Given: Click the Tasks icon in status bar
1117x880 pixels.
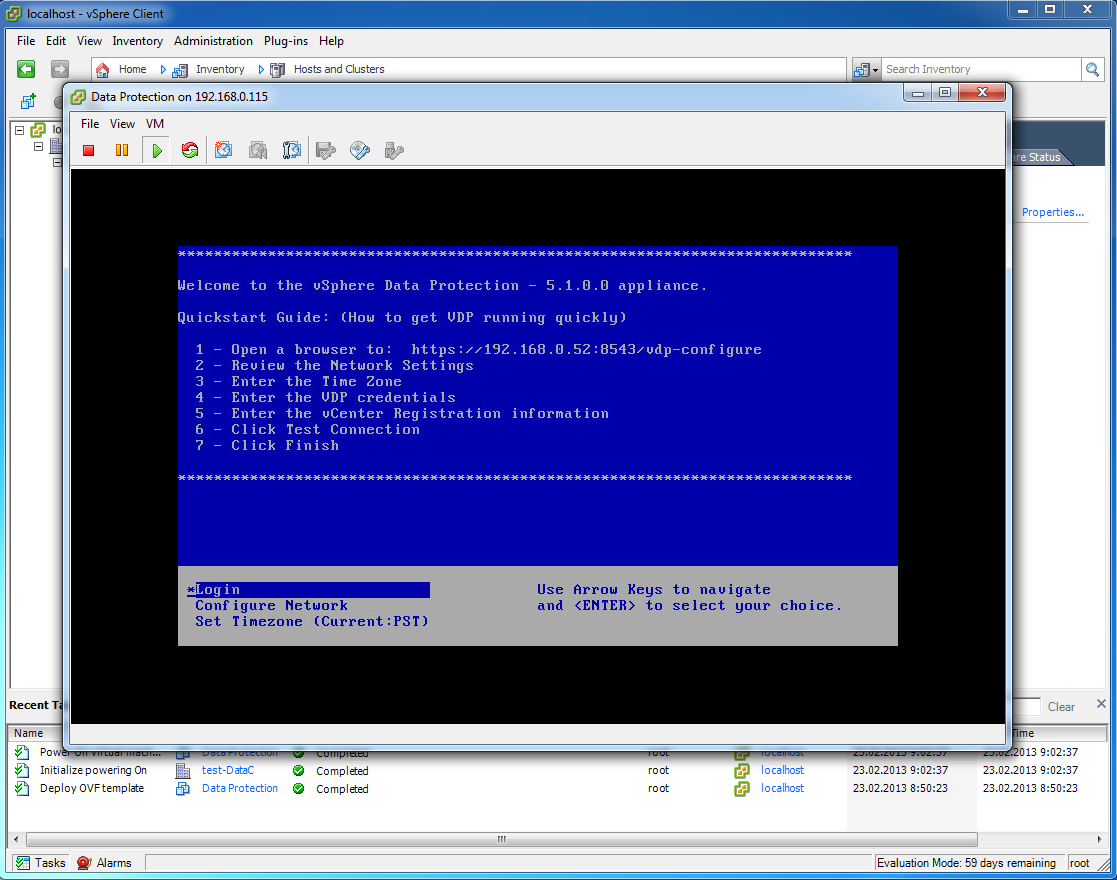Looking at the screenshot, I should coord(24,863).
